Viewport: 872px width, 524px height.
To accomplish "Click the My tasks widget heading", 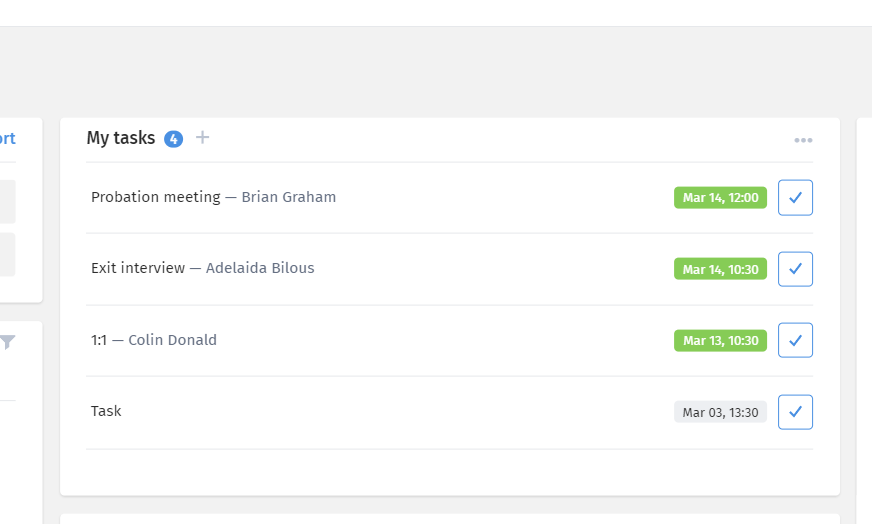I will [x=121, y=138].
